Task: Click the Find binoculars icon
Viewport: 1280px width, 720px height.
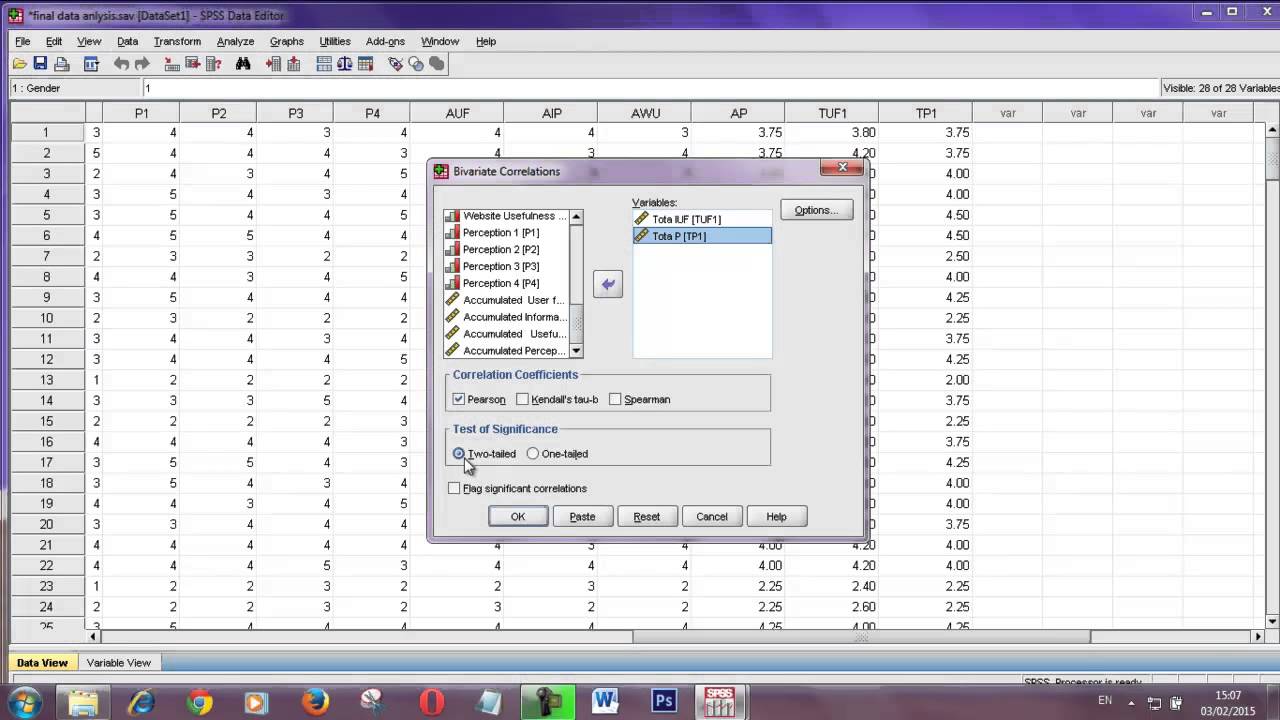Action: [x=243, y=63]
